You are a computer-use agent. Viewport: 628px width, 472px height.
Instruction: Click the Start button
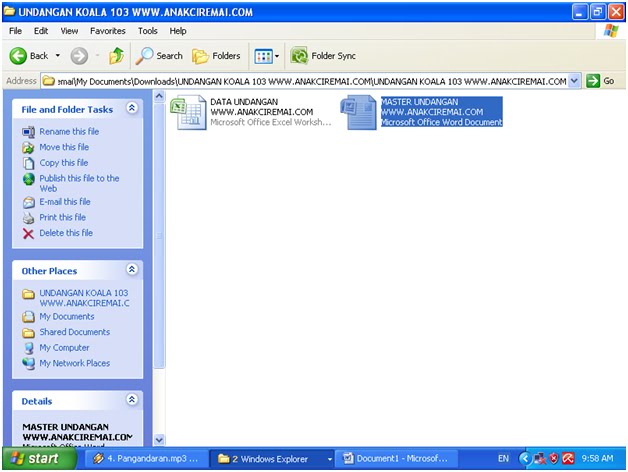39,458
